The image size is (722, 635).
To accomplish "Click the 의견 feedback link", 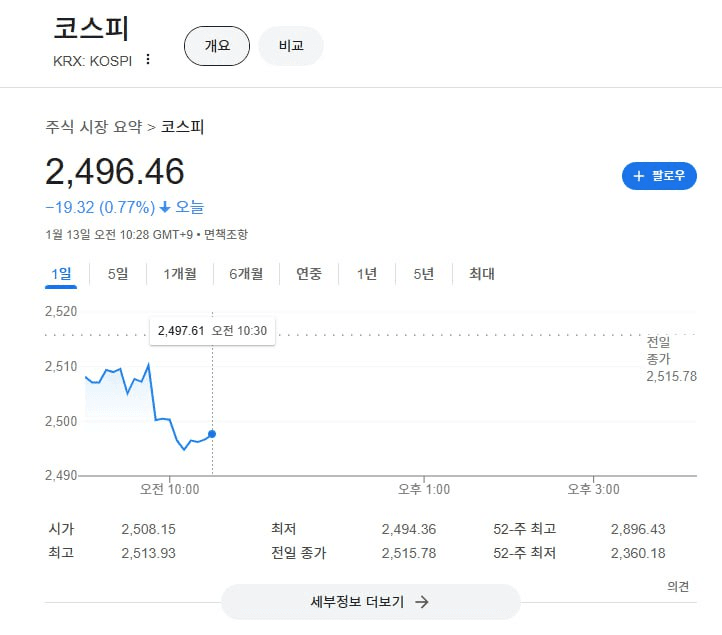I will [x=678, y=587].
